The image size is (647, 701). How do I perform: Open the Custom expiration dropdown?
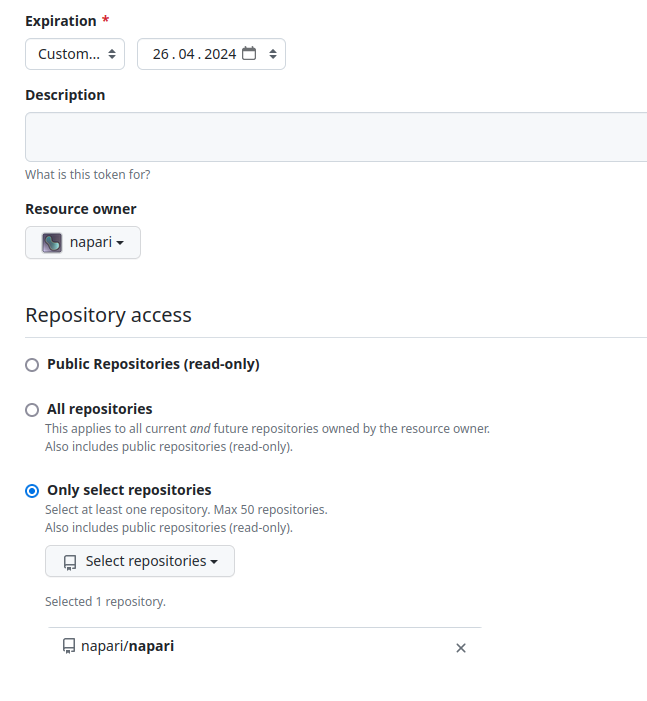(x=69, y=54)
